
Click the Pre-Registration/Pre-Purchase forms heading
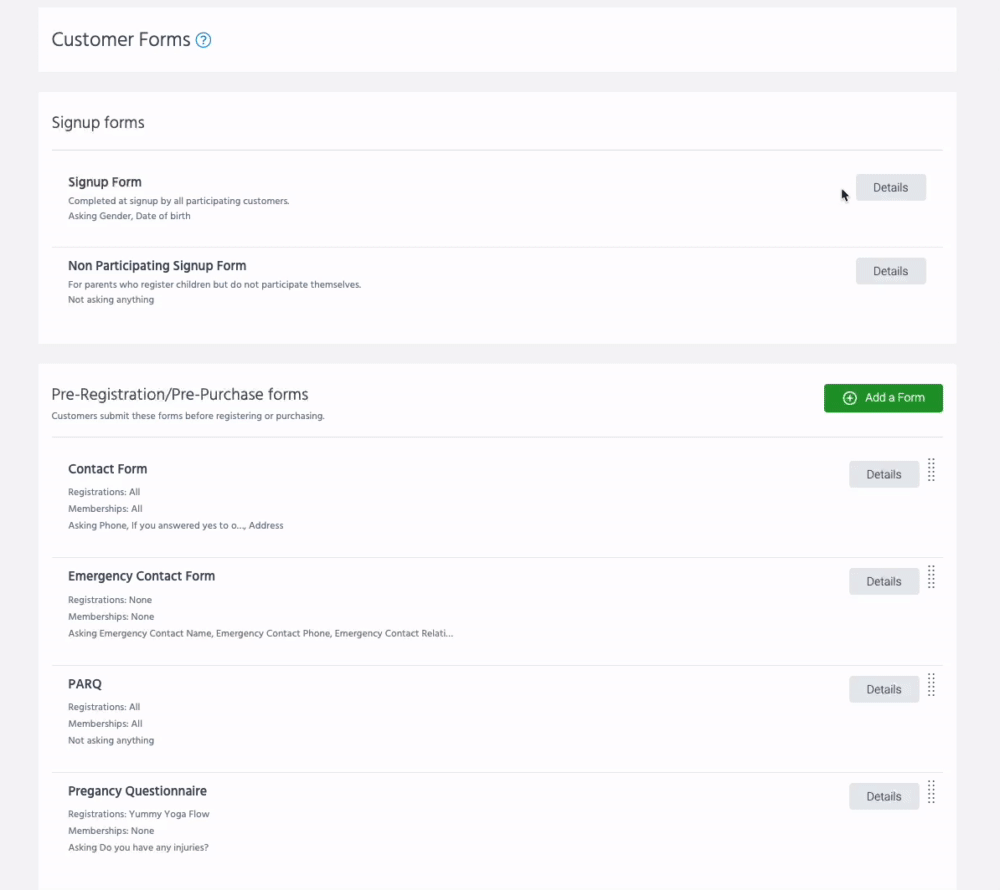click(x=180, y=395)
